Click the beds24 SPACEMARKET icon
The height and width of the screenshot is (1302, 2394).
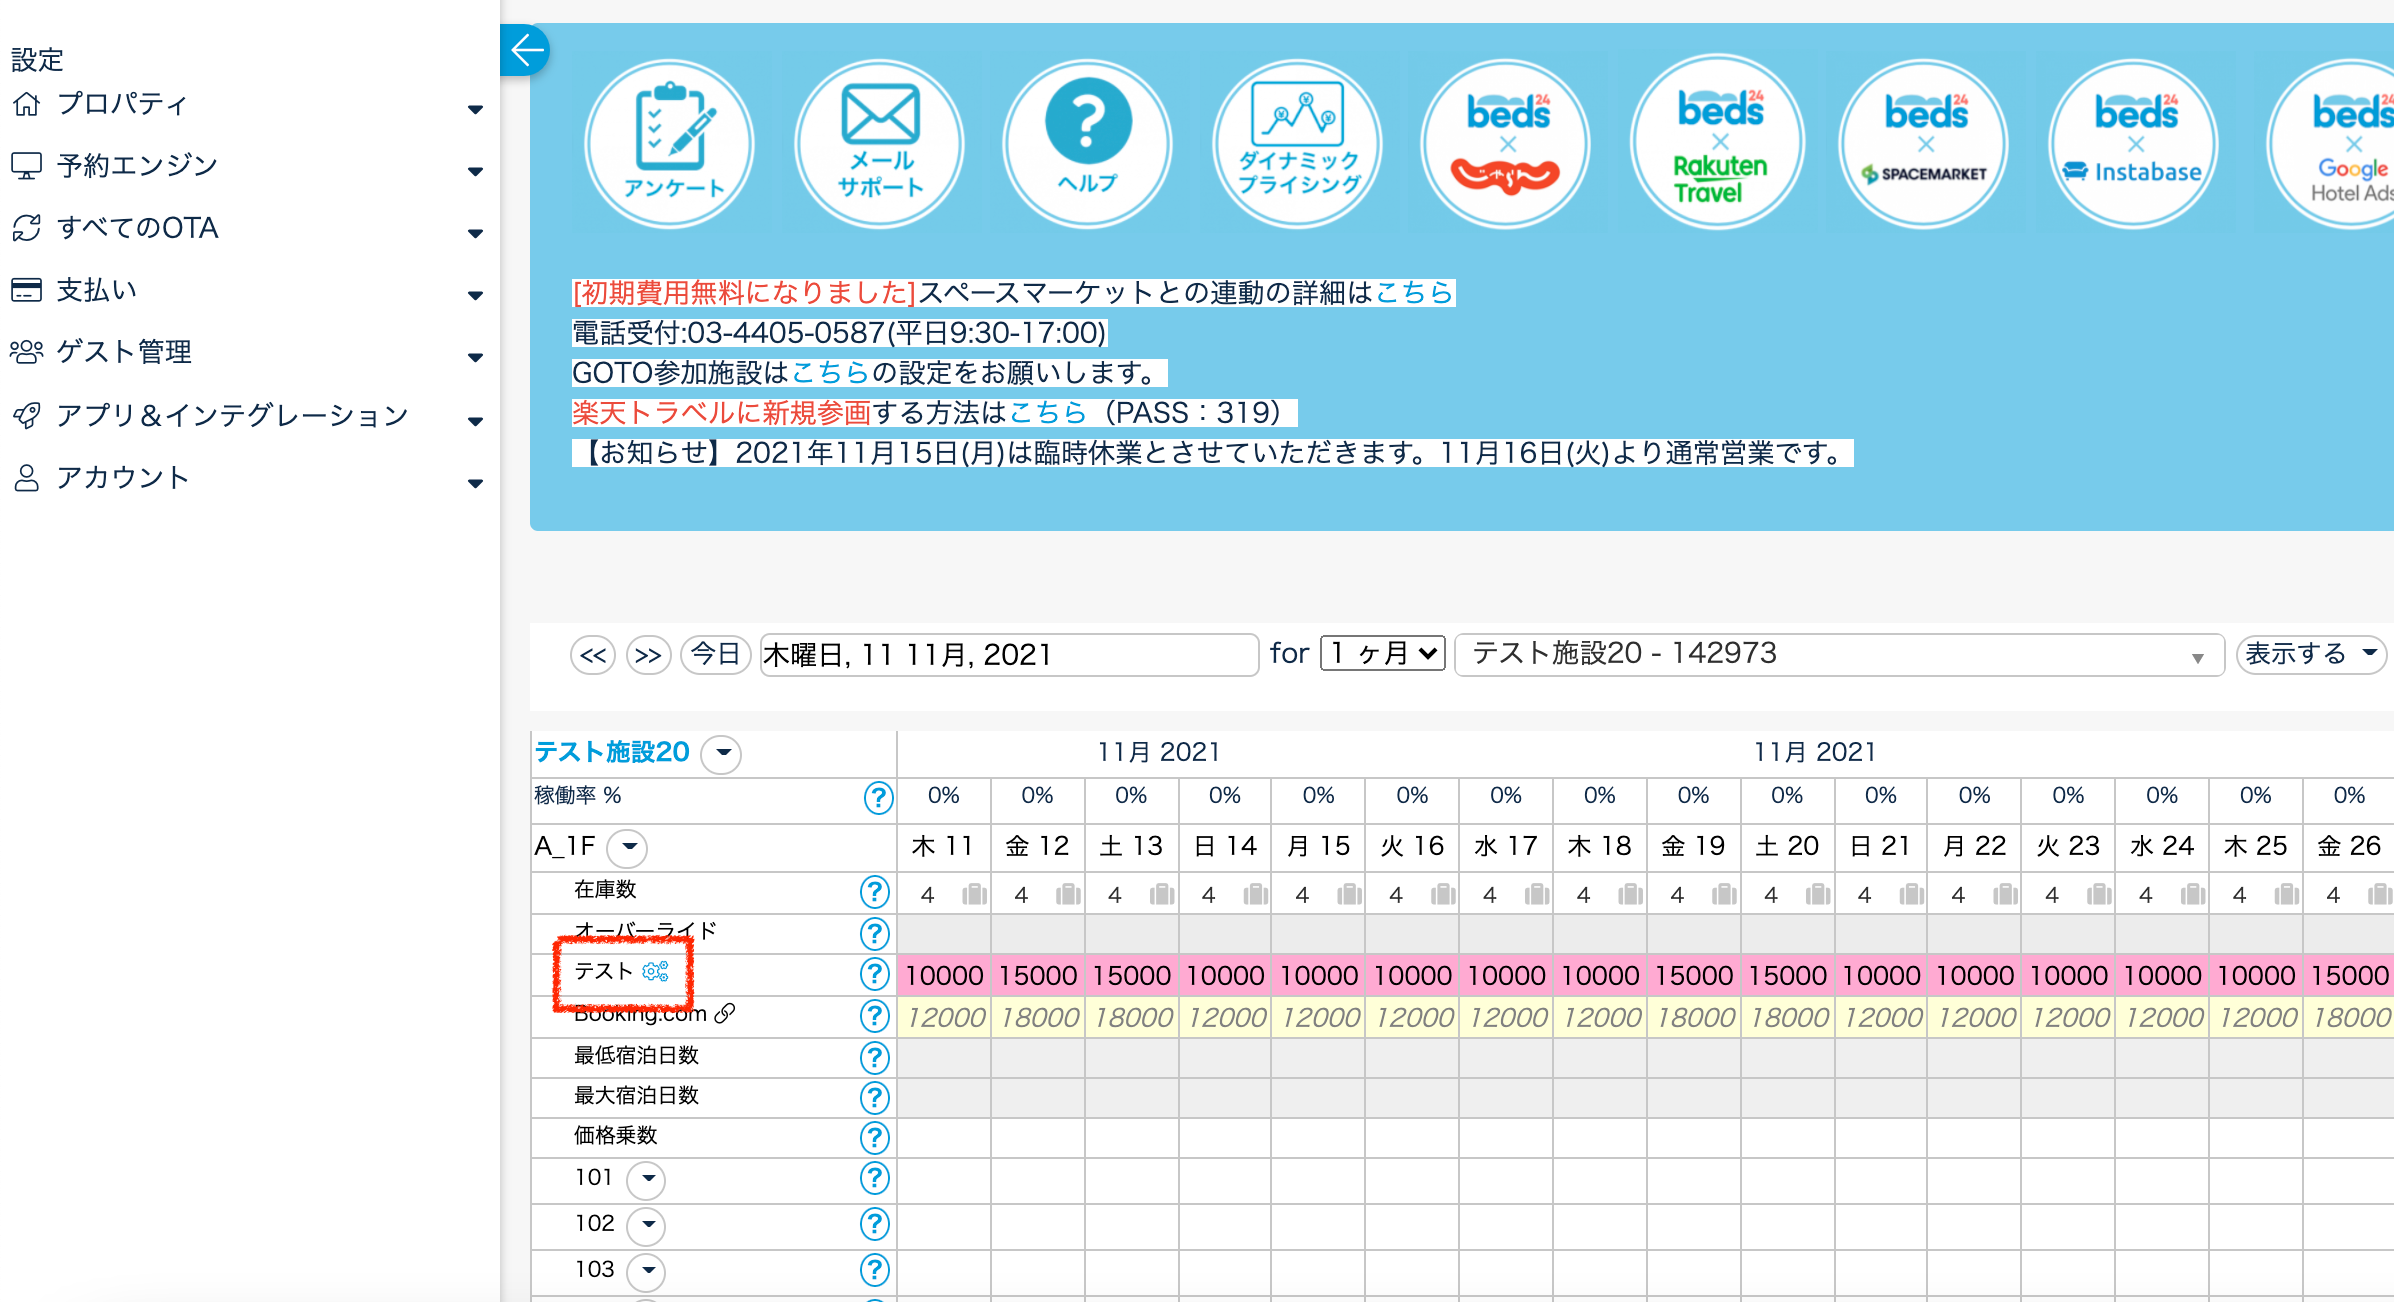[x=1925, y=144]
